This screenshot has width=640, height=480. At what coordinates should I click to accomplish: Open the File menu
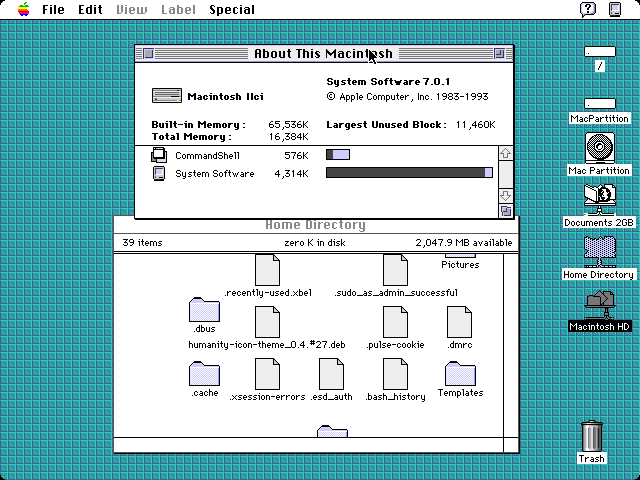pyautogui.click(x=53, y=9)
